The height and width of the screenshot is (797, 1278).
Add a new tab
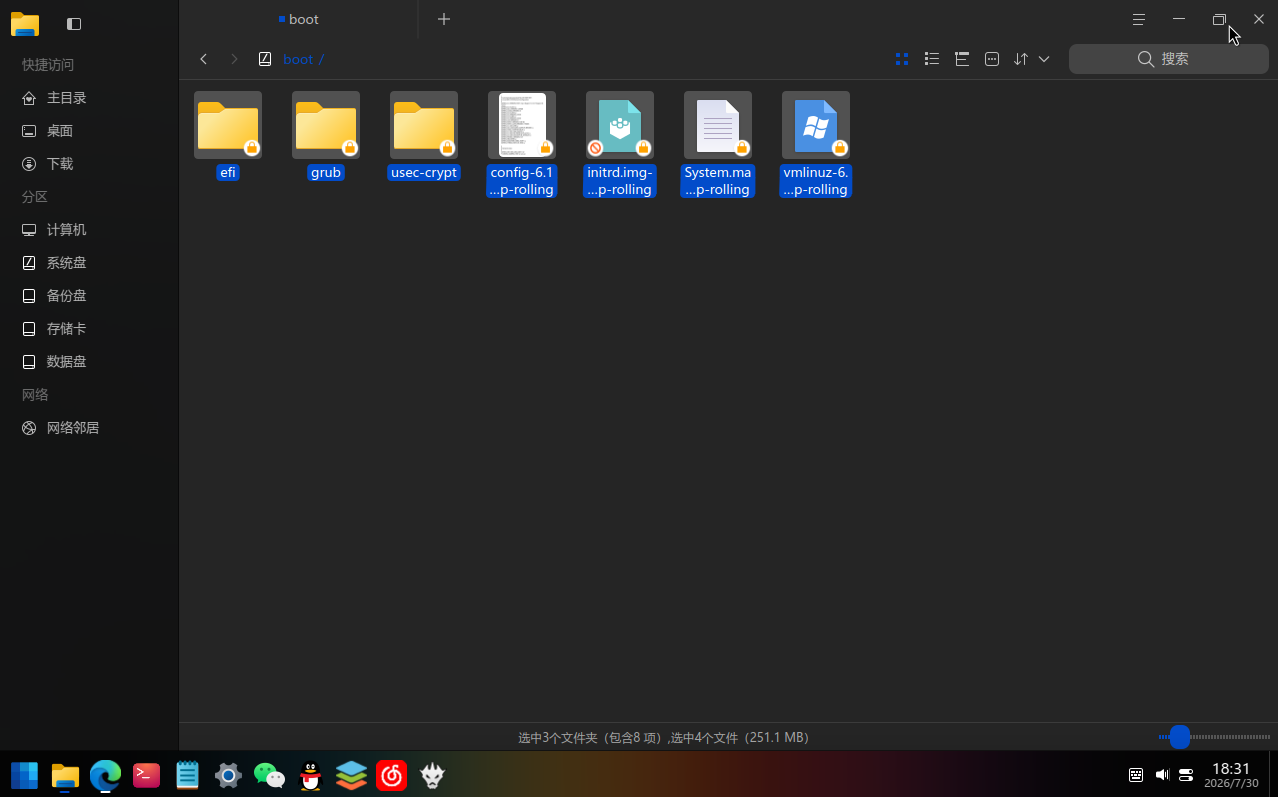pyautogui.click(x=444, y=19)
